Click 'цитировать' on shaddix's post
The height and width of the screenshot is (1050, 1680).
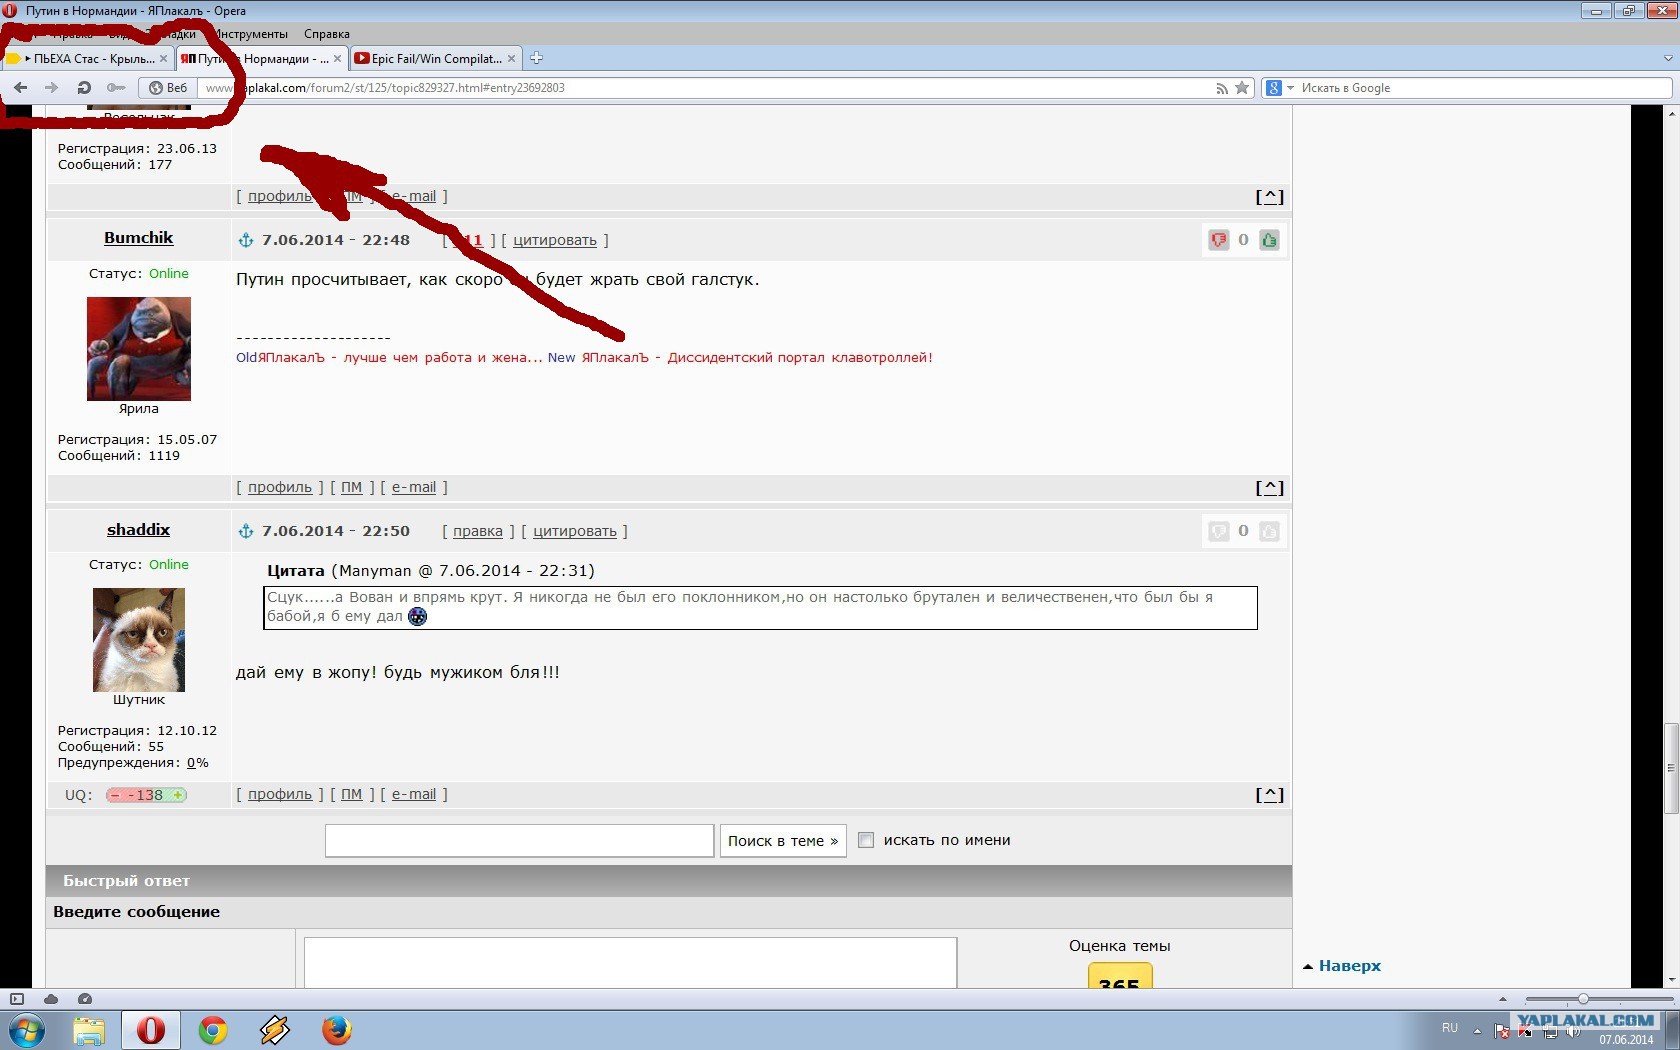tap(575, 531)
